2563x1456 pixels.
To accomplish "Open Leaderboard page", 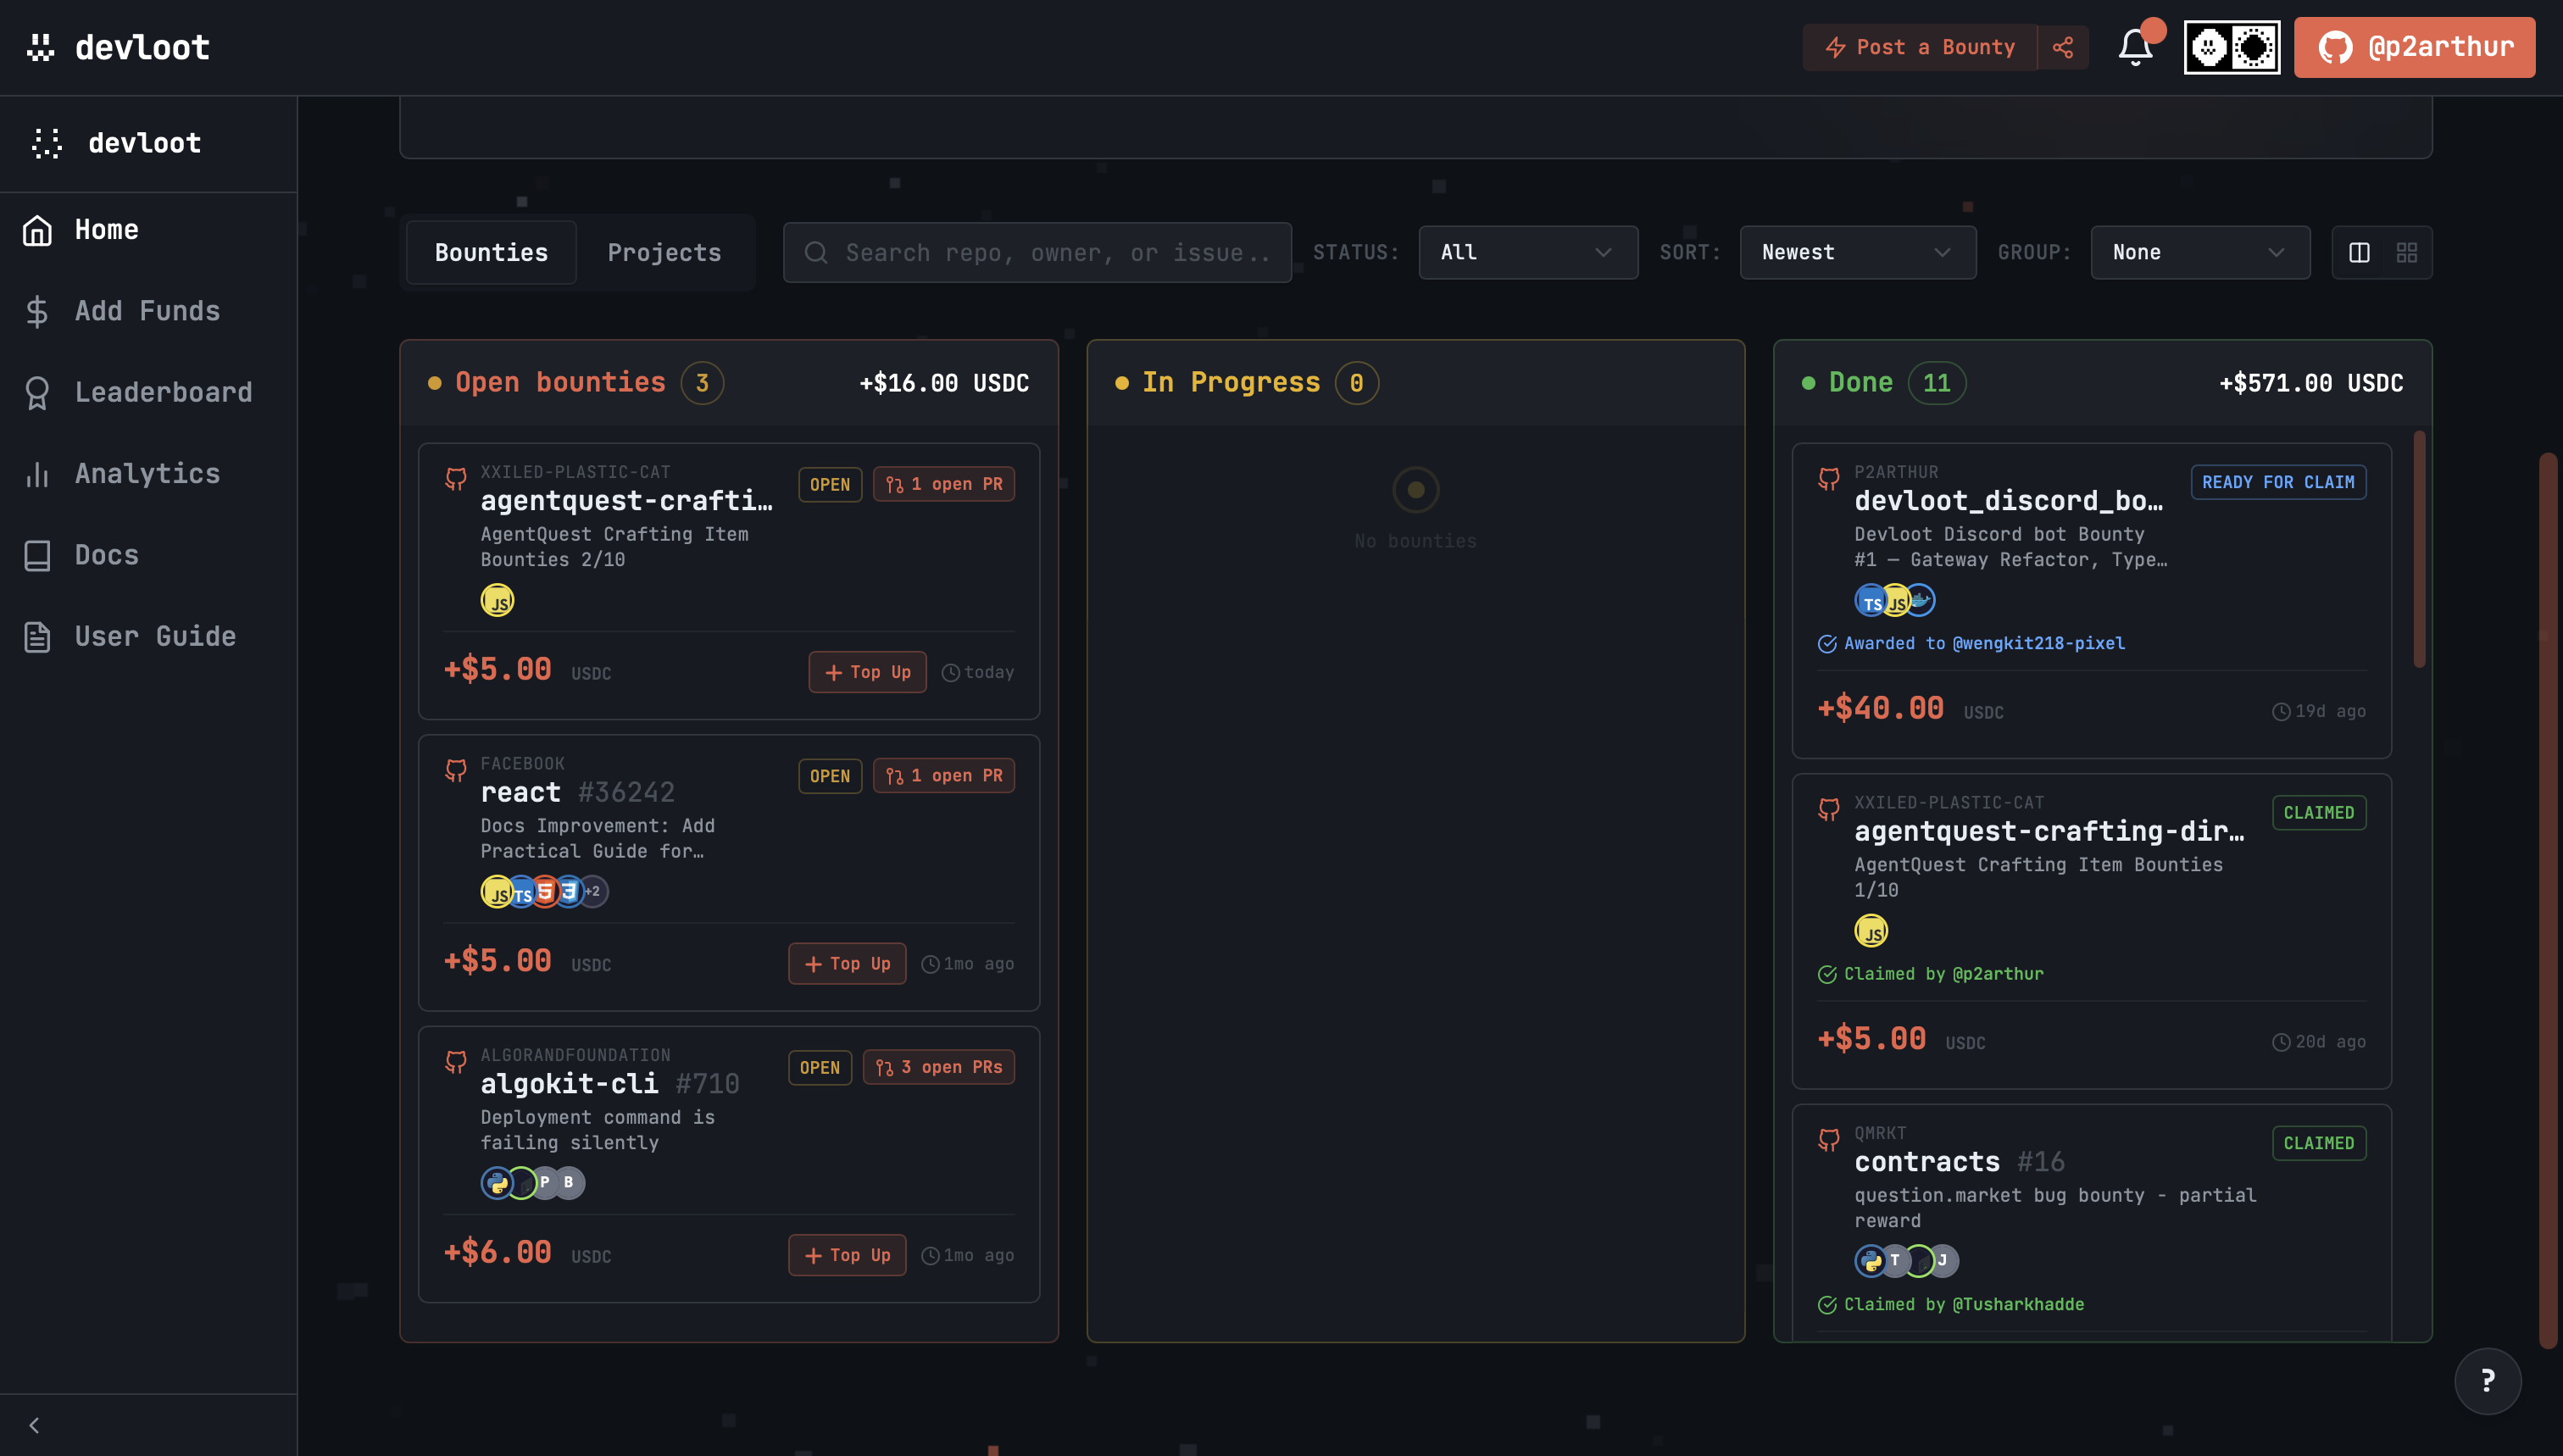I will (x=148, y=392).
